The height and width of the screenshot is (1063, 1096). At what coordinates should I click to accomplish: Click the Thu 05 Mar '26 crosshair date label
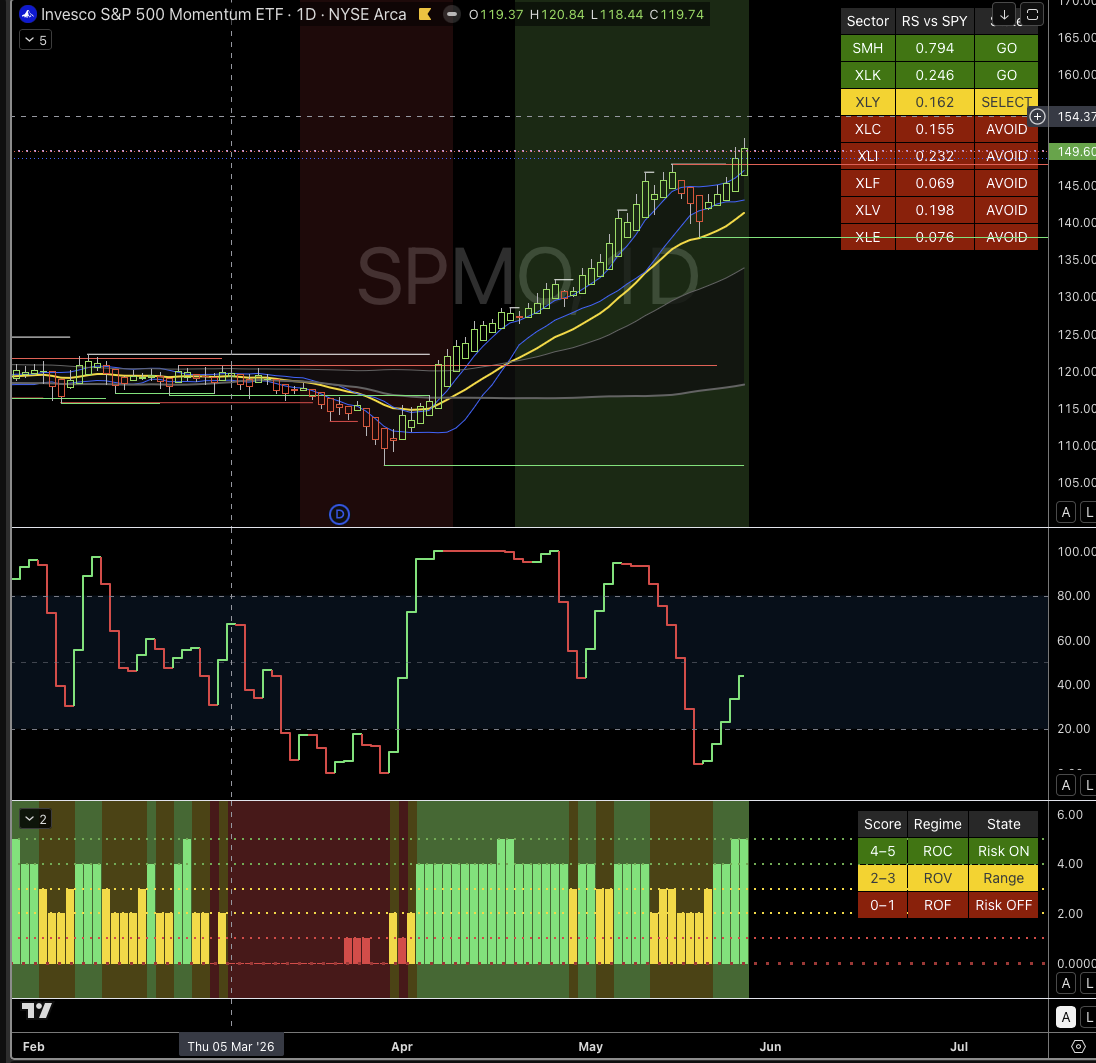pyautogui.click(x=231, y=1046)
